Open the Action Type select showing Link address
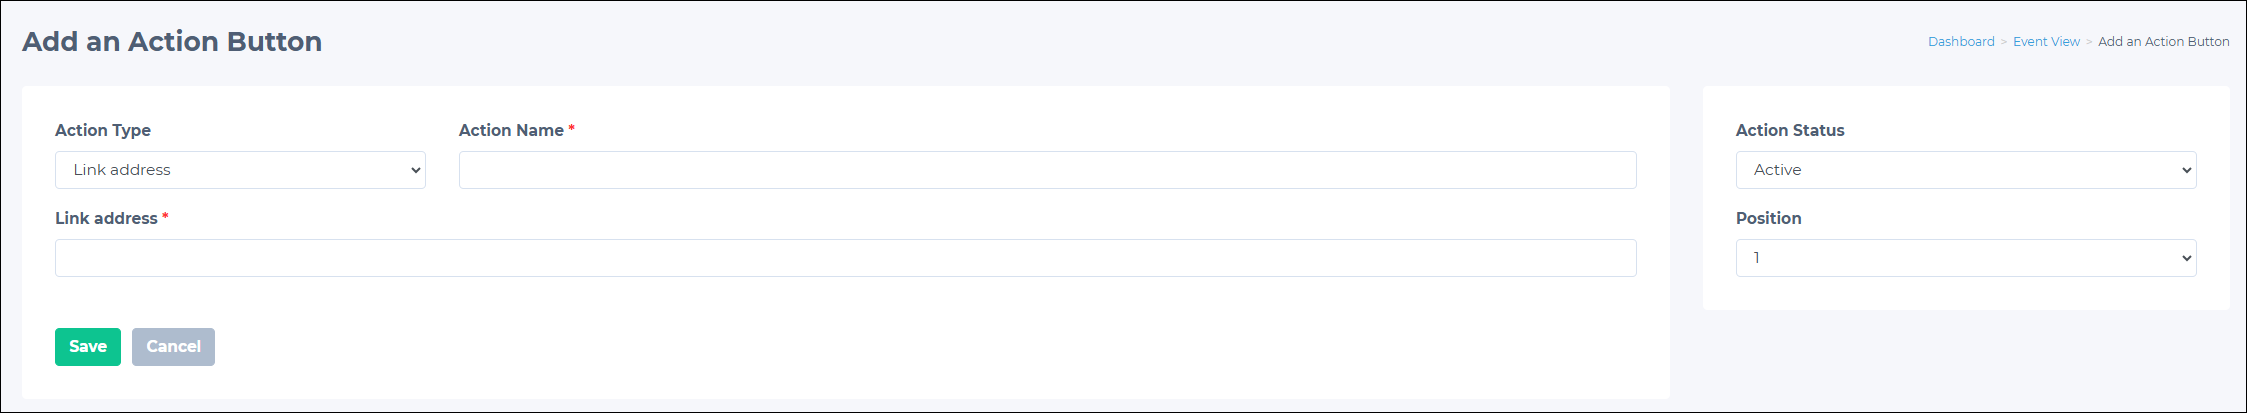The width and height of the screenshot is (2247, 413). tap(240, 170)
